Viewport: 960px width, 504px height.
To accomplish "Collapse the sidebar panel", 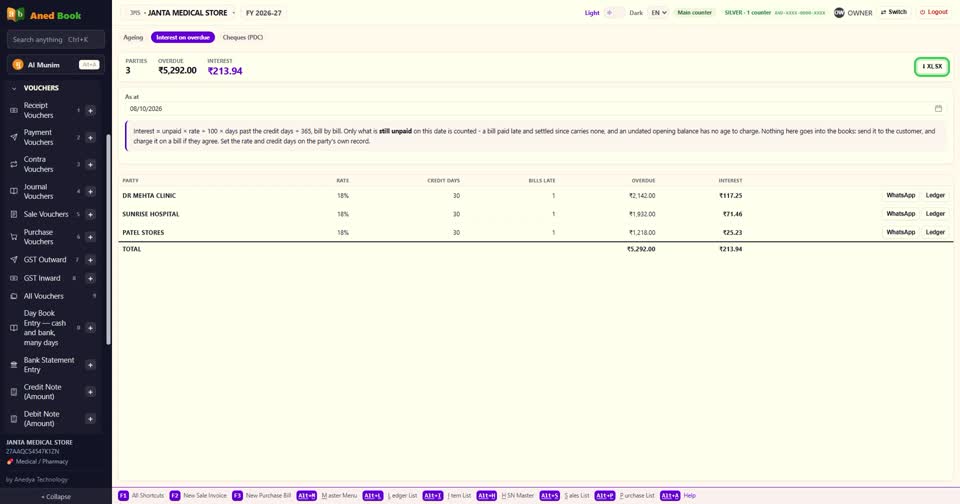I will [56, 497].
